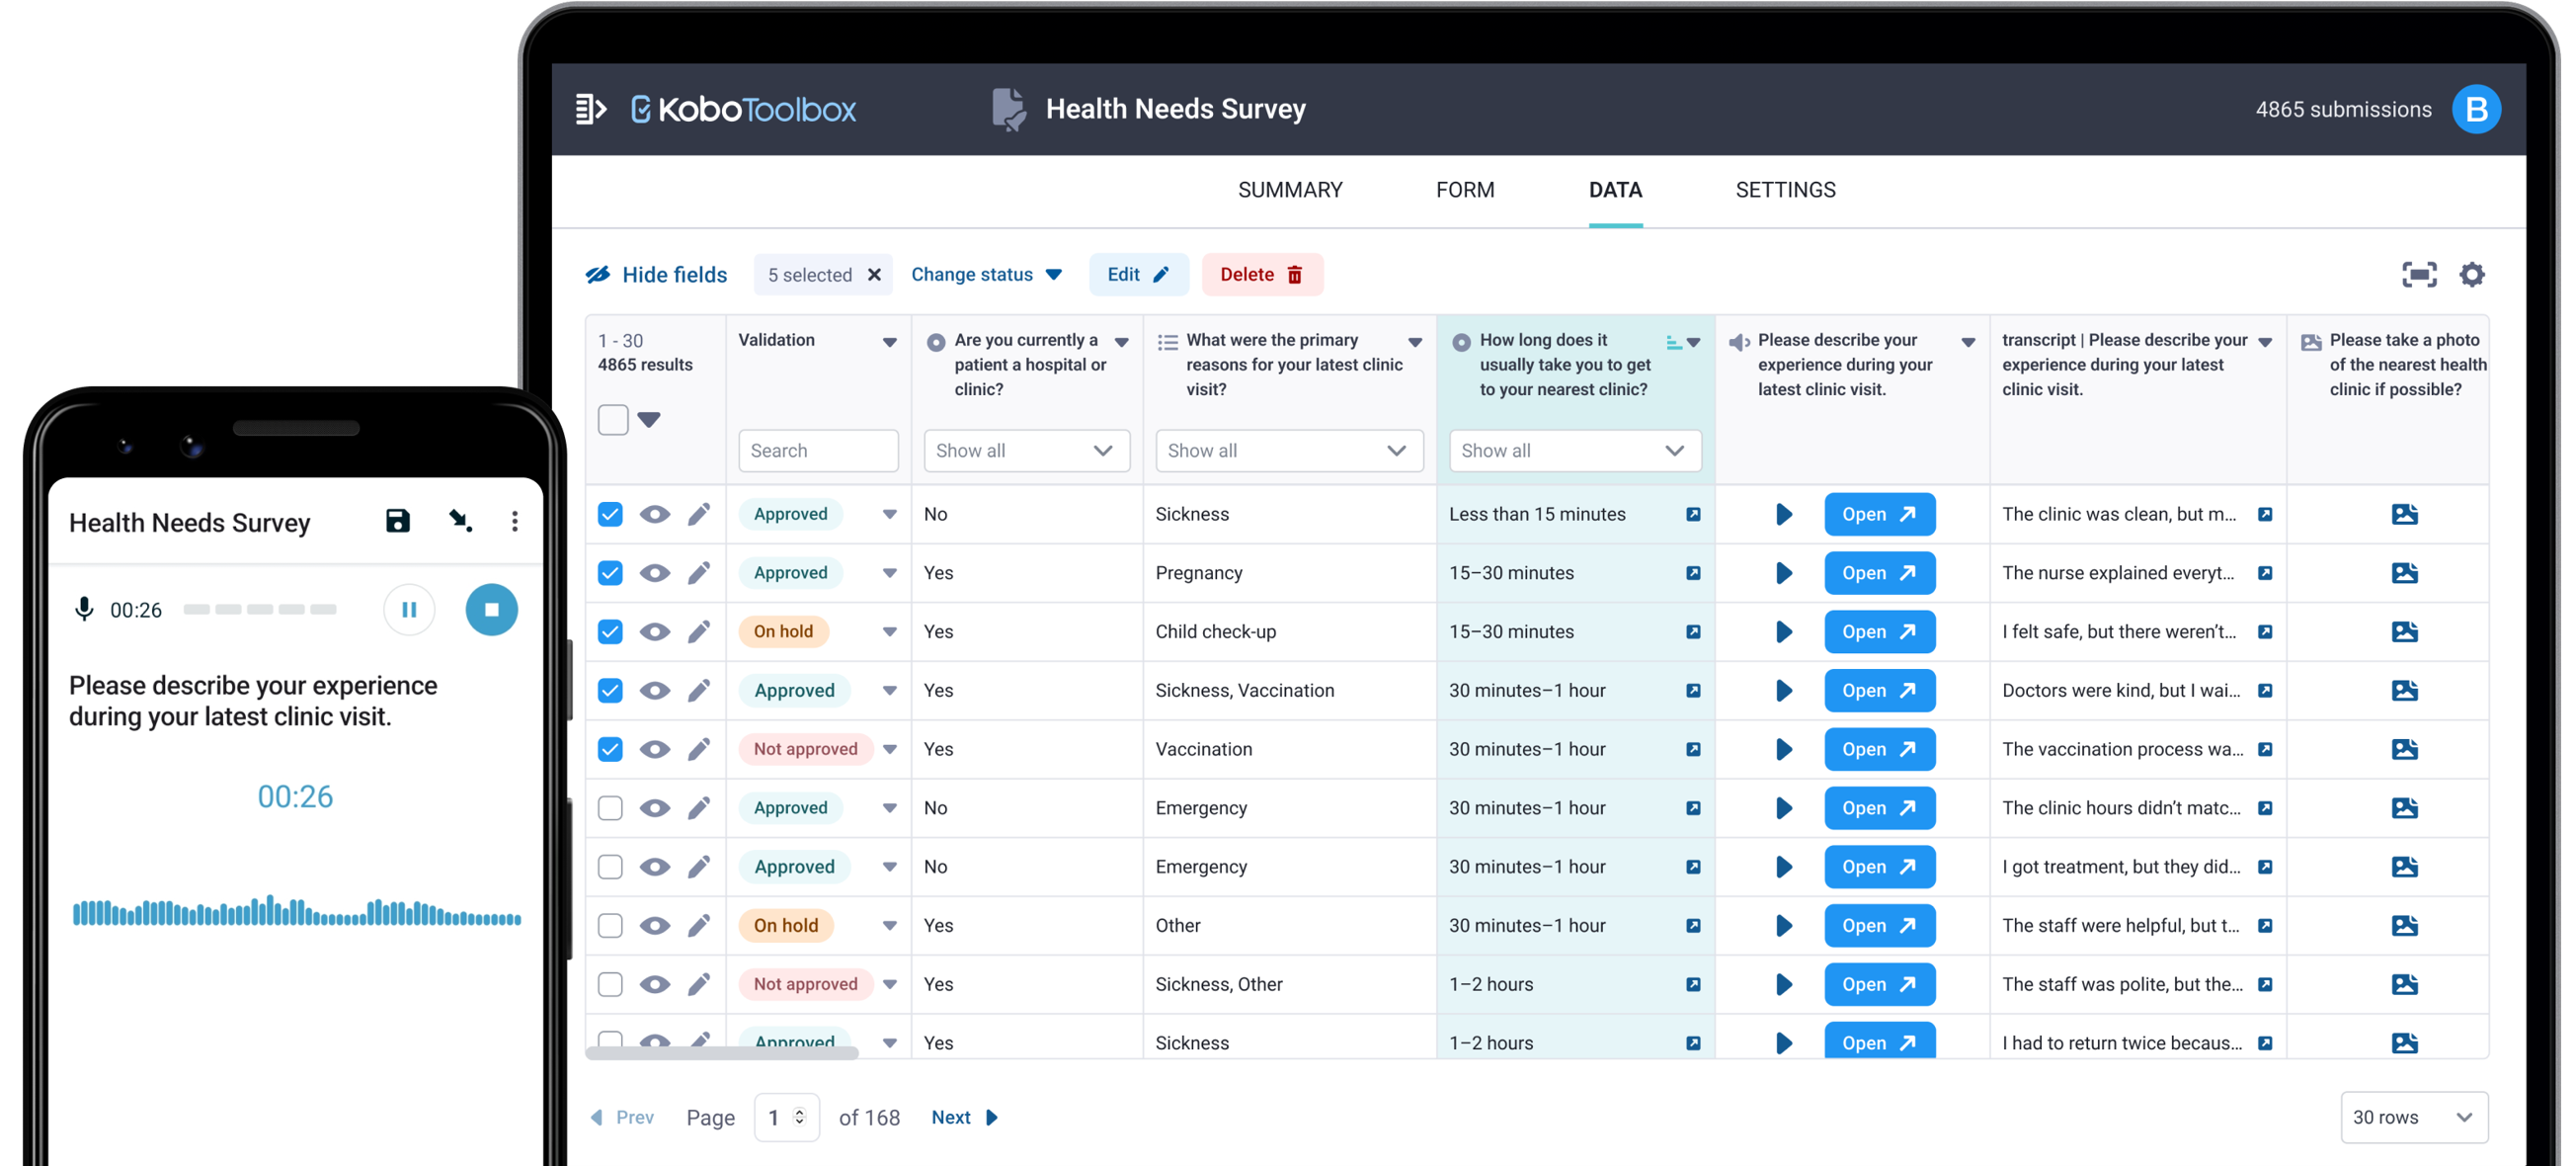This screenshot has height=1166, width=2576.
Task: Click the save icon on phone form
Action: click(x=398, y=521)
